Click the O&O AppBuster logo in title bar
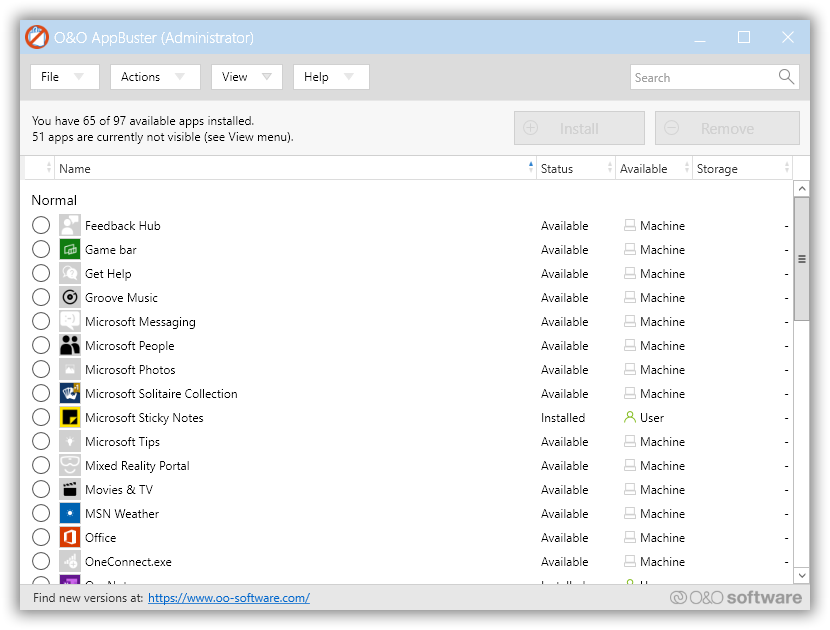 (37, 37)
